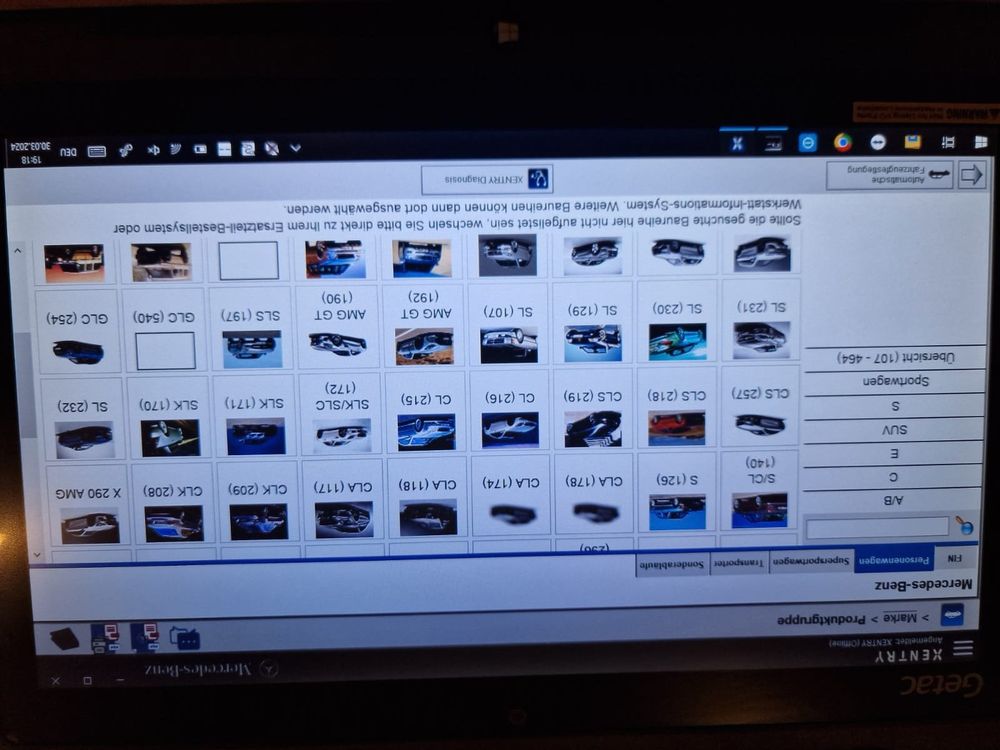Click the battery icon in system tray
Viewport: 1000px width, 750px height.
coord(200,149)
